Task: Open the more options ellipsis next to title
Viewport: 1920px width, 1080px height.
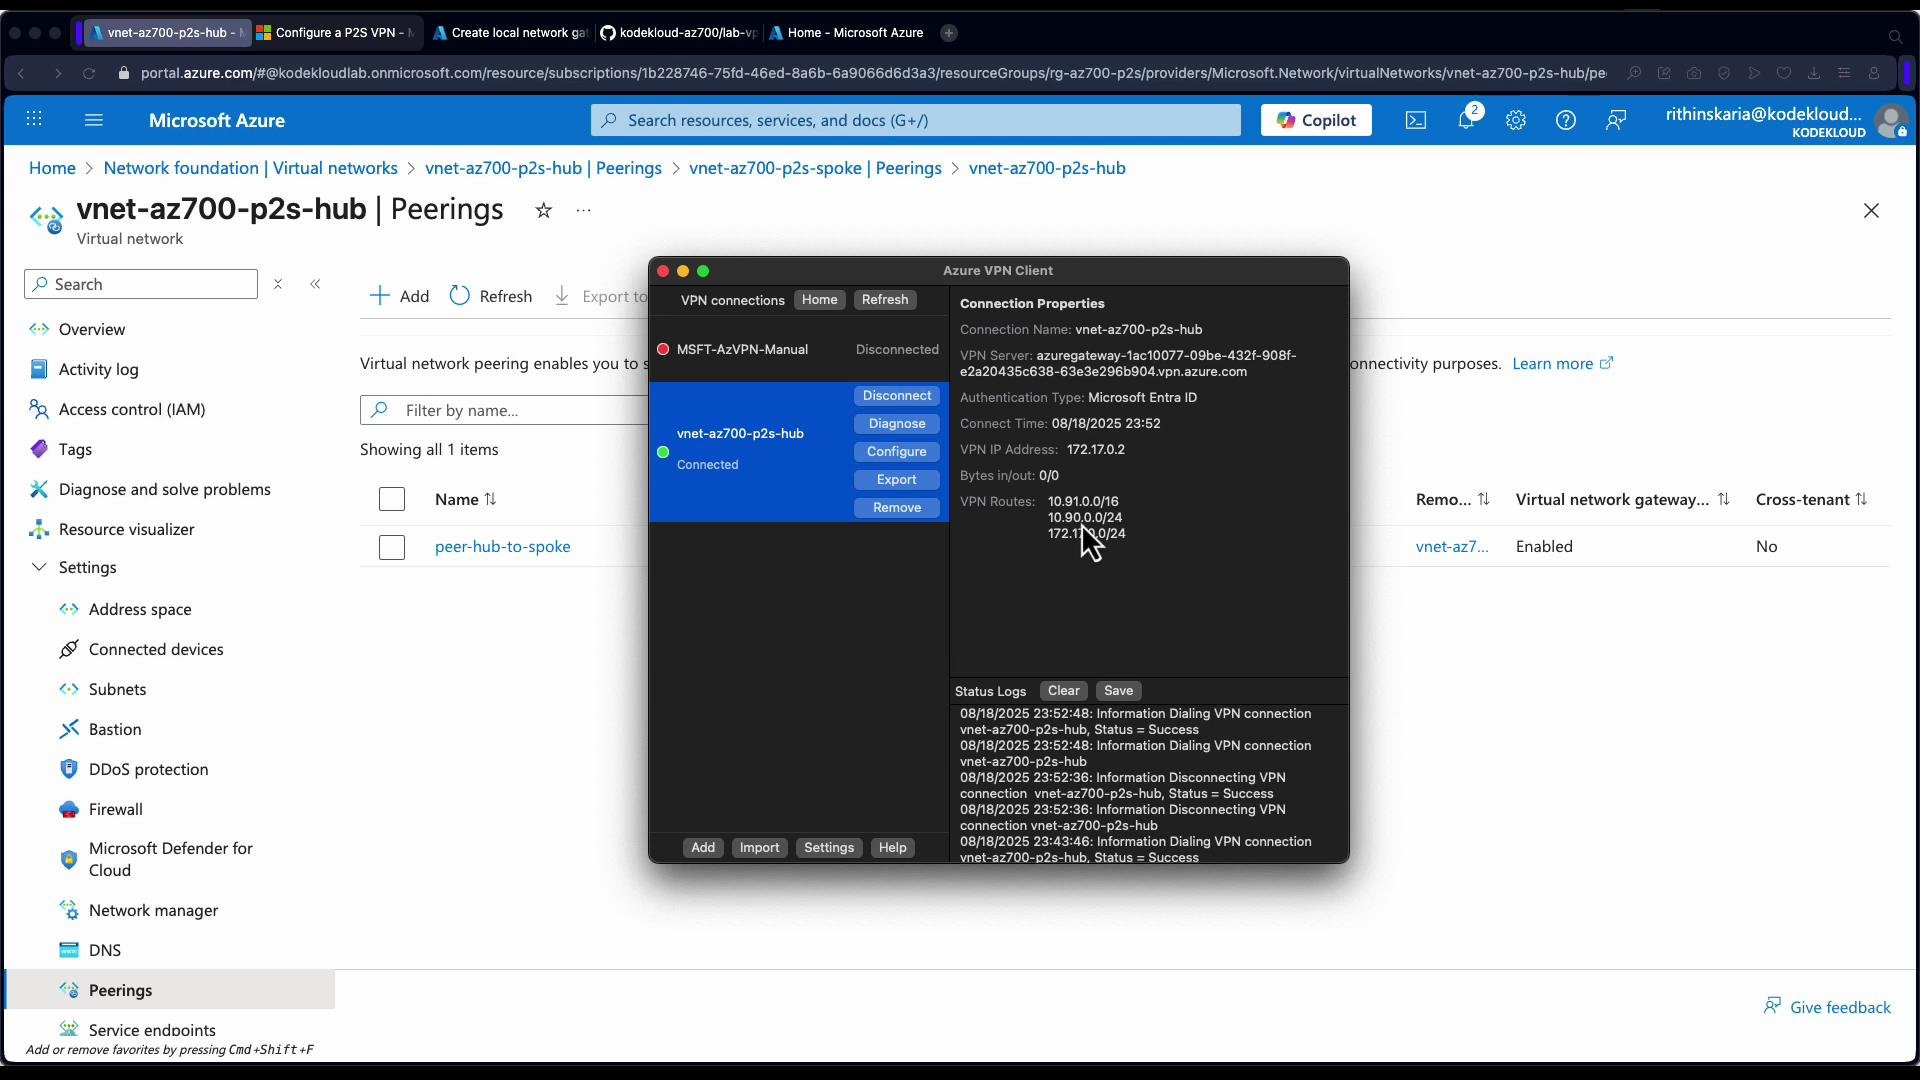Action: (584, 210)
